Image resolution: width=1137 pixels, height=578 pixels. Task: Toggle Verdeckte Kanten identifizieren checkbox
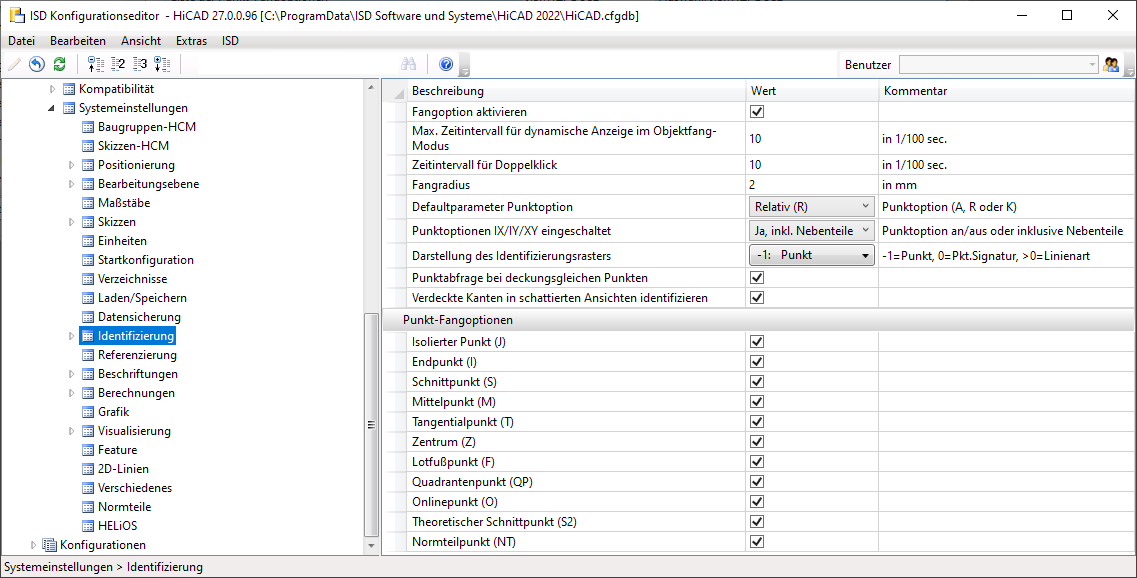tap(757, 297)
